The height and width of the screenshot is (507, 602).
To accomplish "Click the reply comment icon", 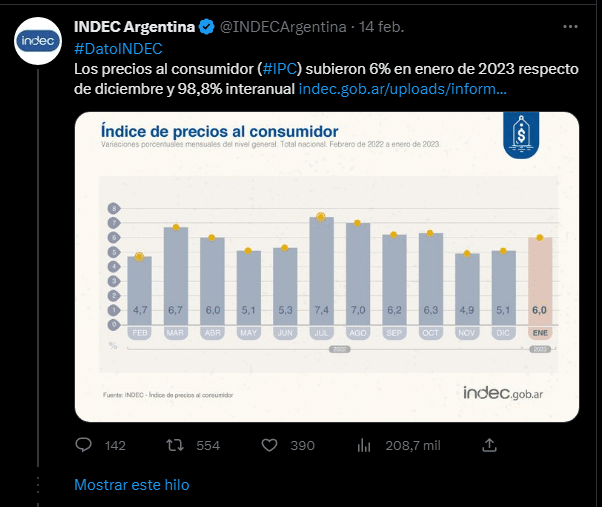I will tap(84, 445).
